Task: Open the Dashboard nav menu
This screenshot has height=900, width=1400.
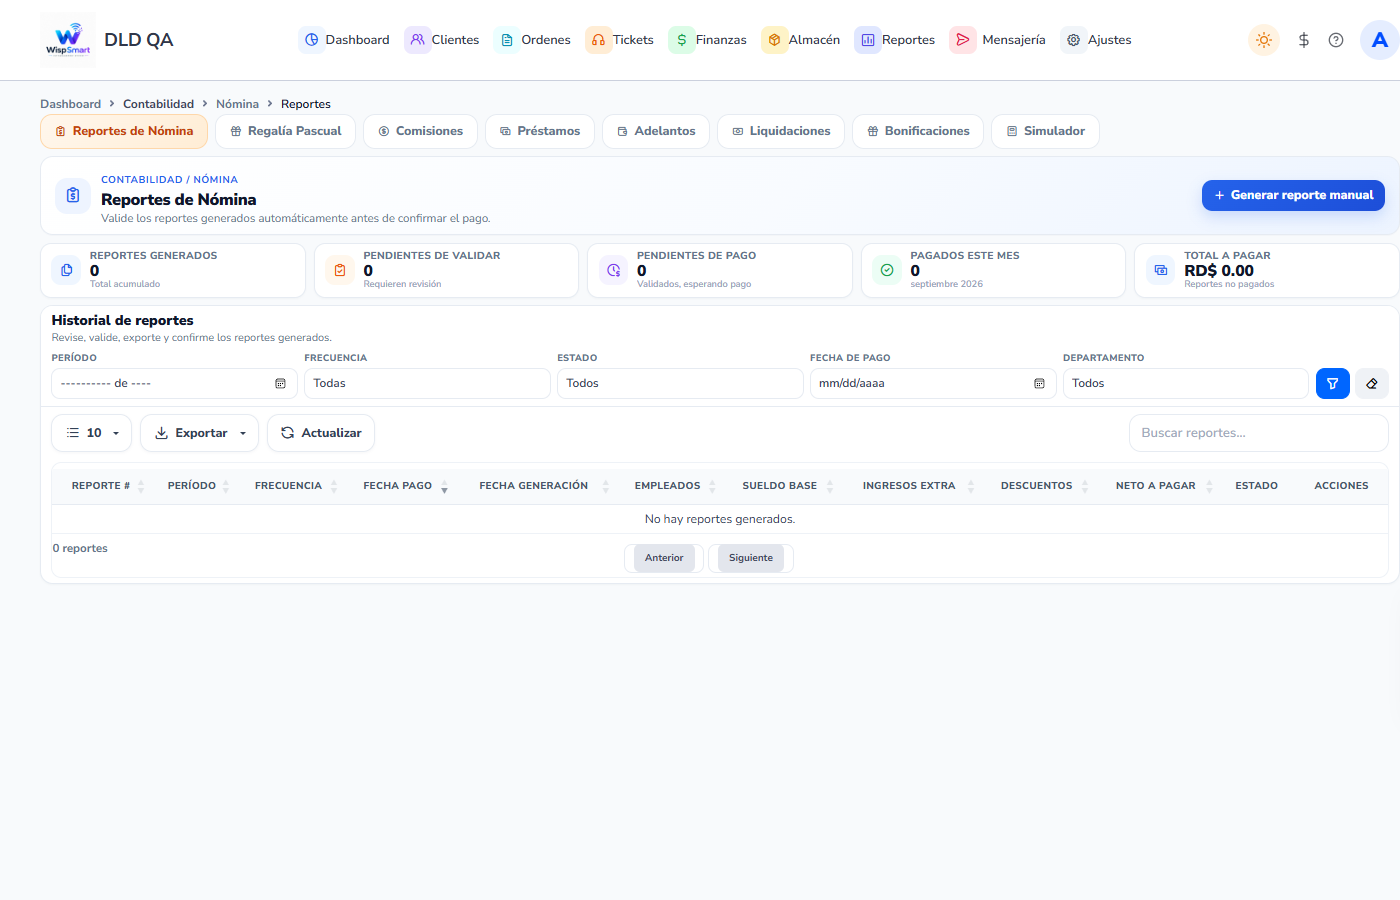Action: click(345, 40)
